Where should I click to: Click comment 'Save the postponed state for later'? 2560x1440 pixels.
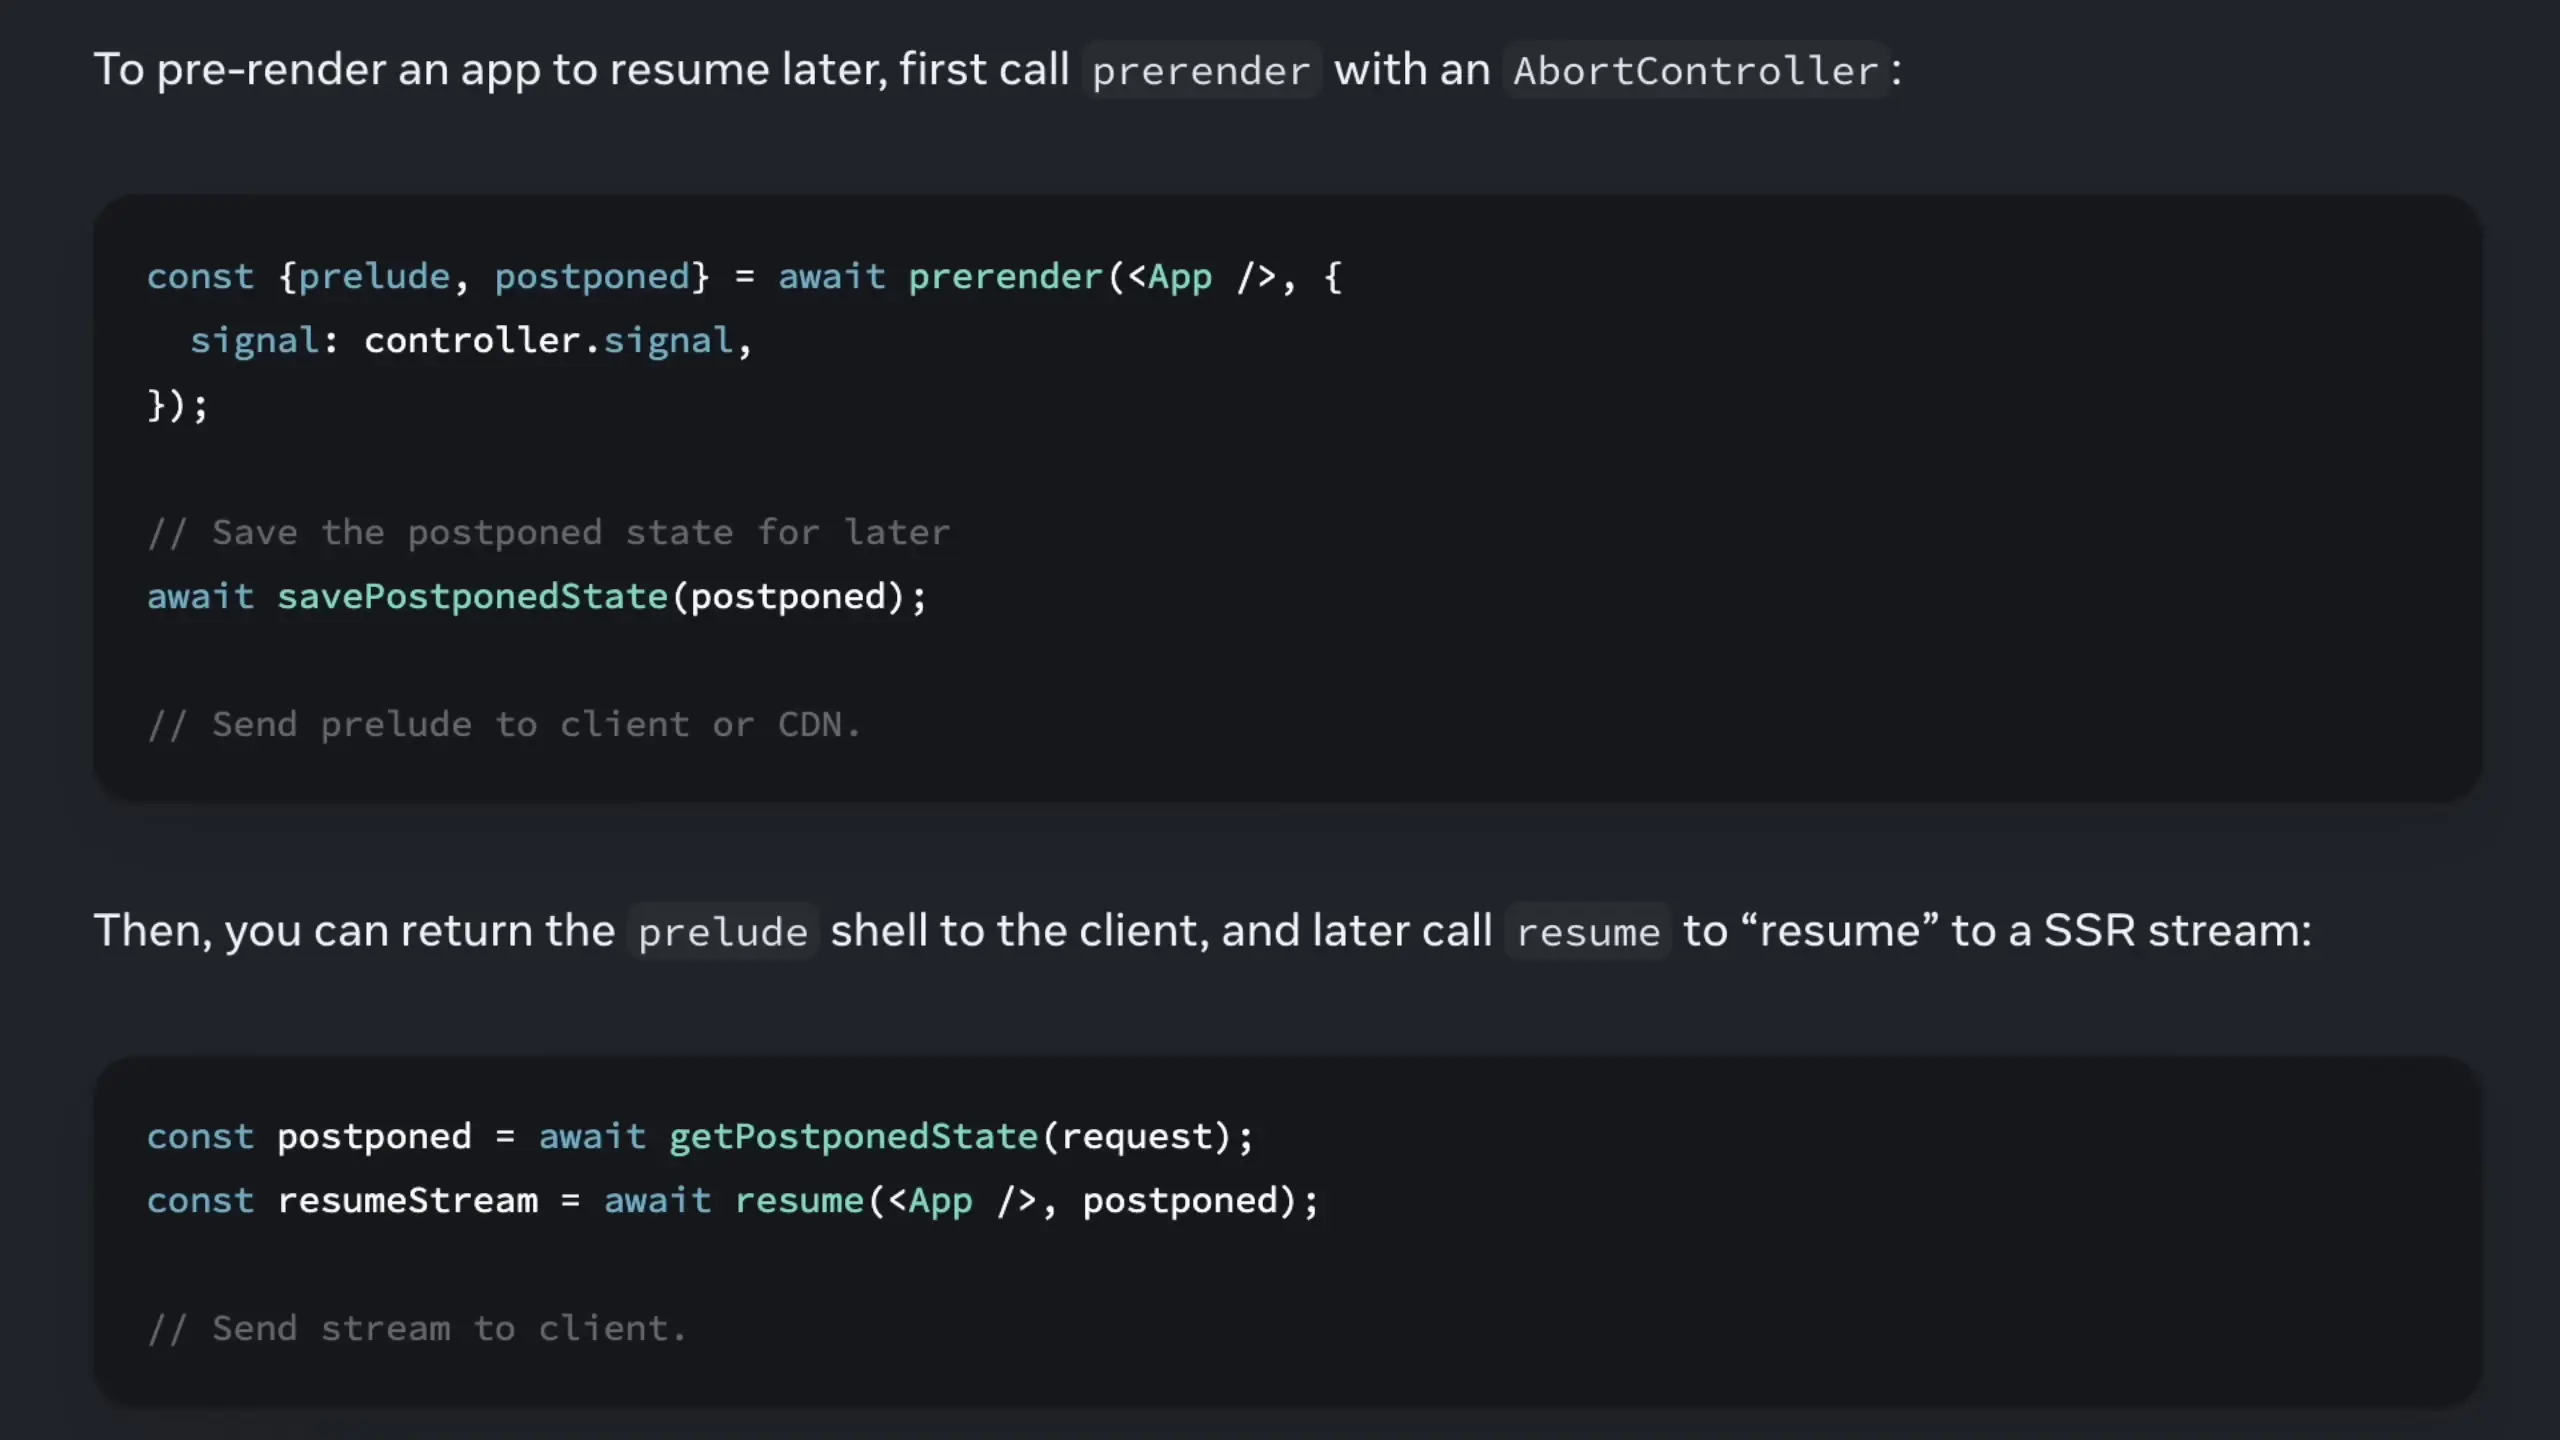pyautogui.click(x=550, y=533)
